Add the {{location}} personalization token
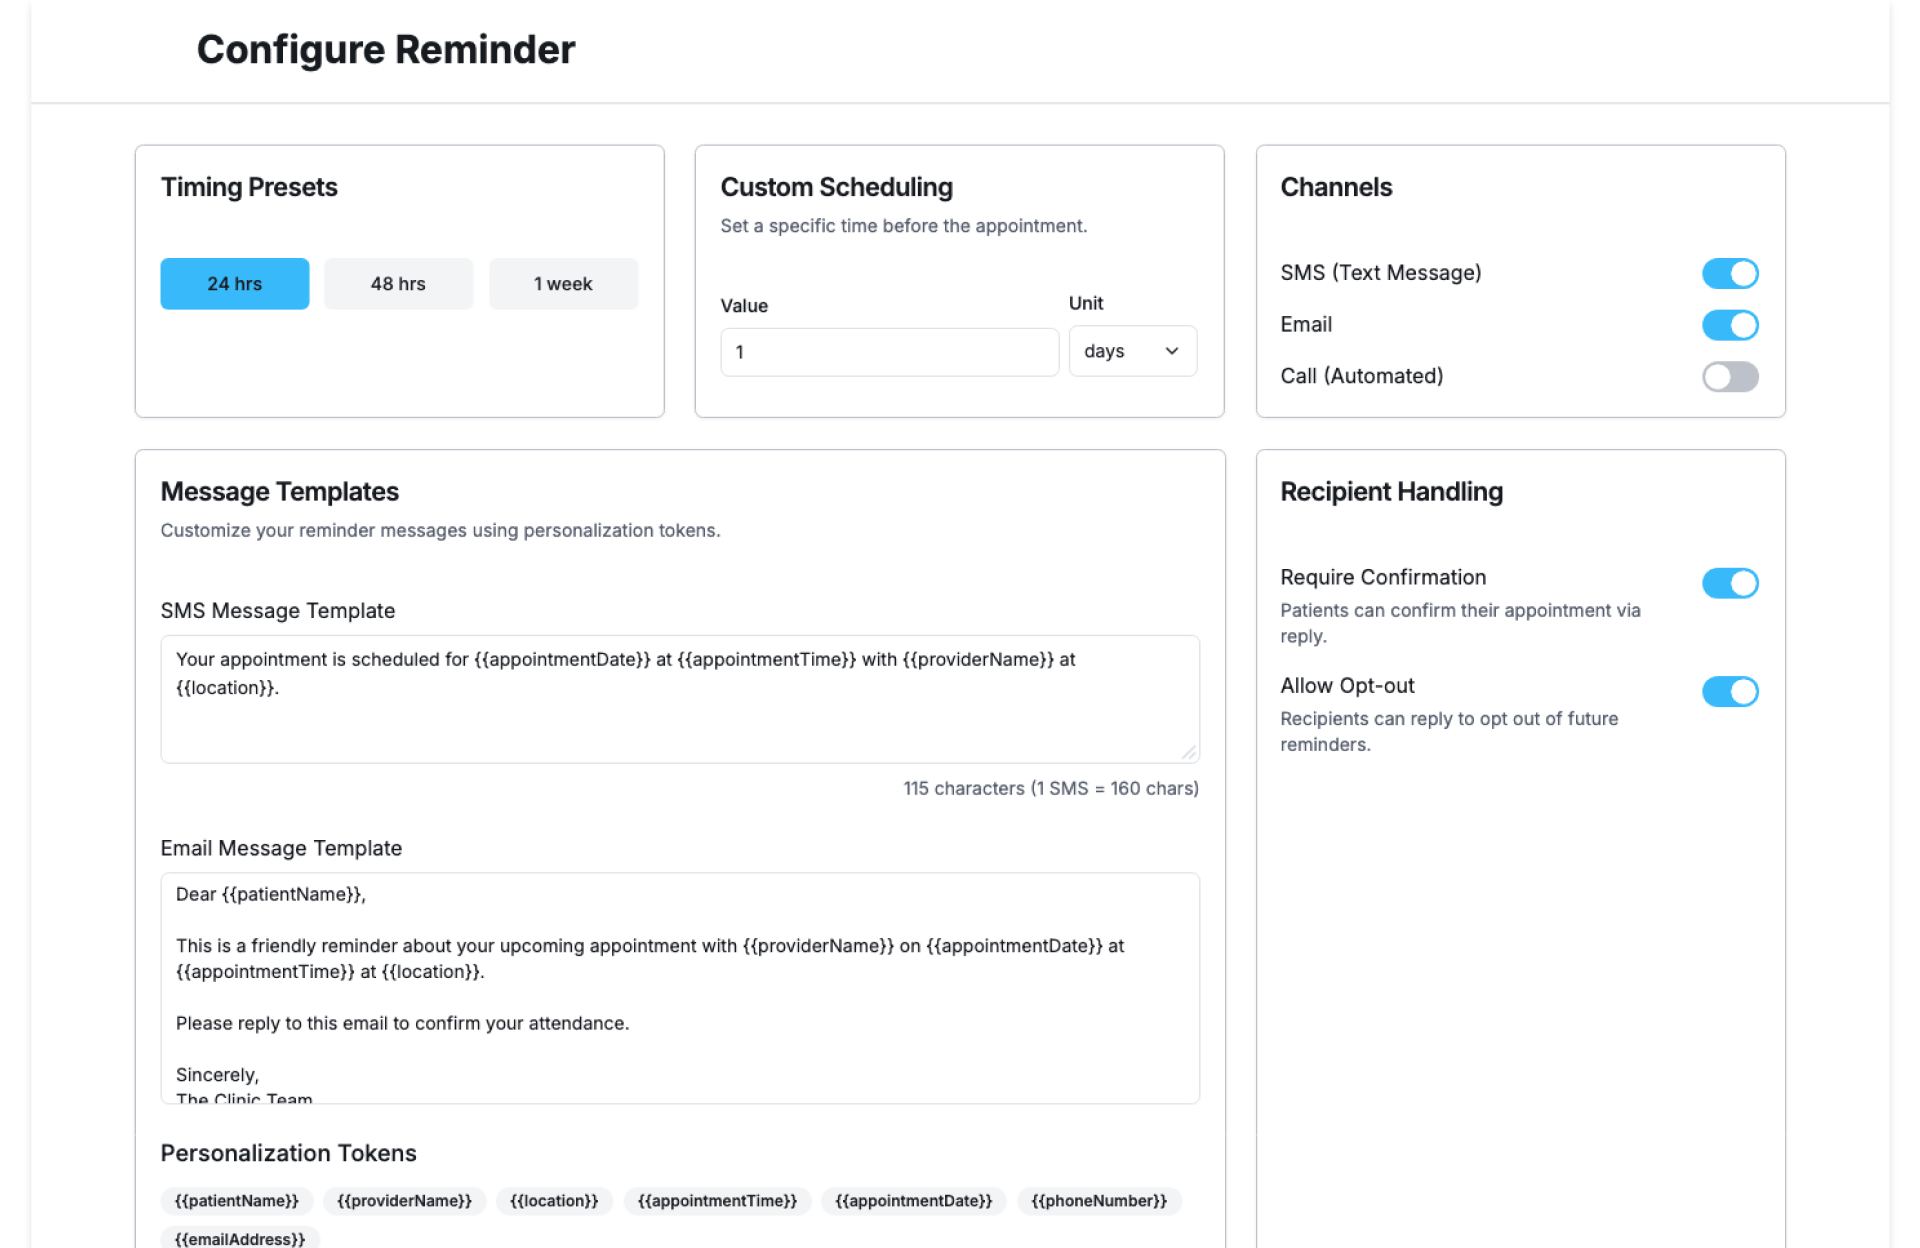 click(554, 1200)
